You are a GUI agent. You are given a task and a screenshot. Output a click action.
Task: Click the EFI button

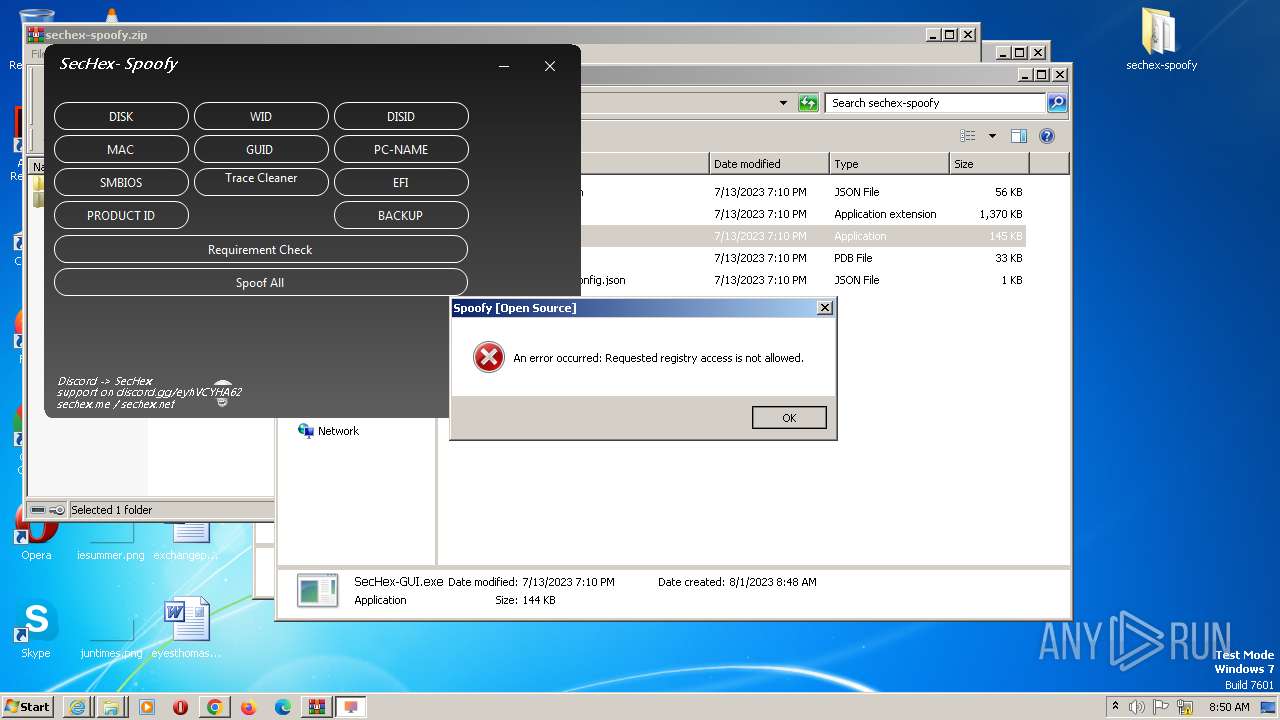(x=401, y=182)
